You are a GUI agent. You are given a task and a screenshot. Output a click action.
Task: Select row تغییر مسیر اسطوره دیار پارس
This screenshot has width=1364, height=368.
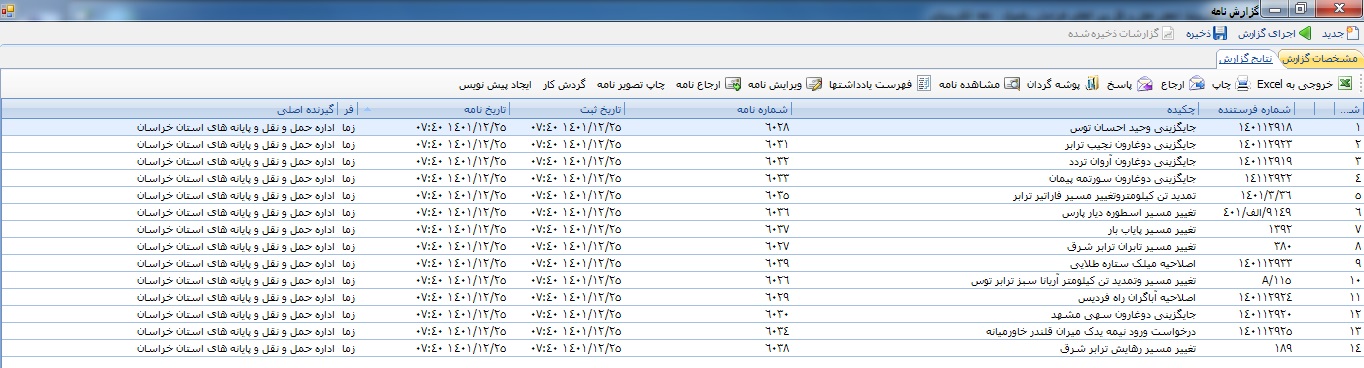point(682,214)
